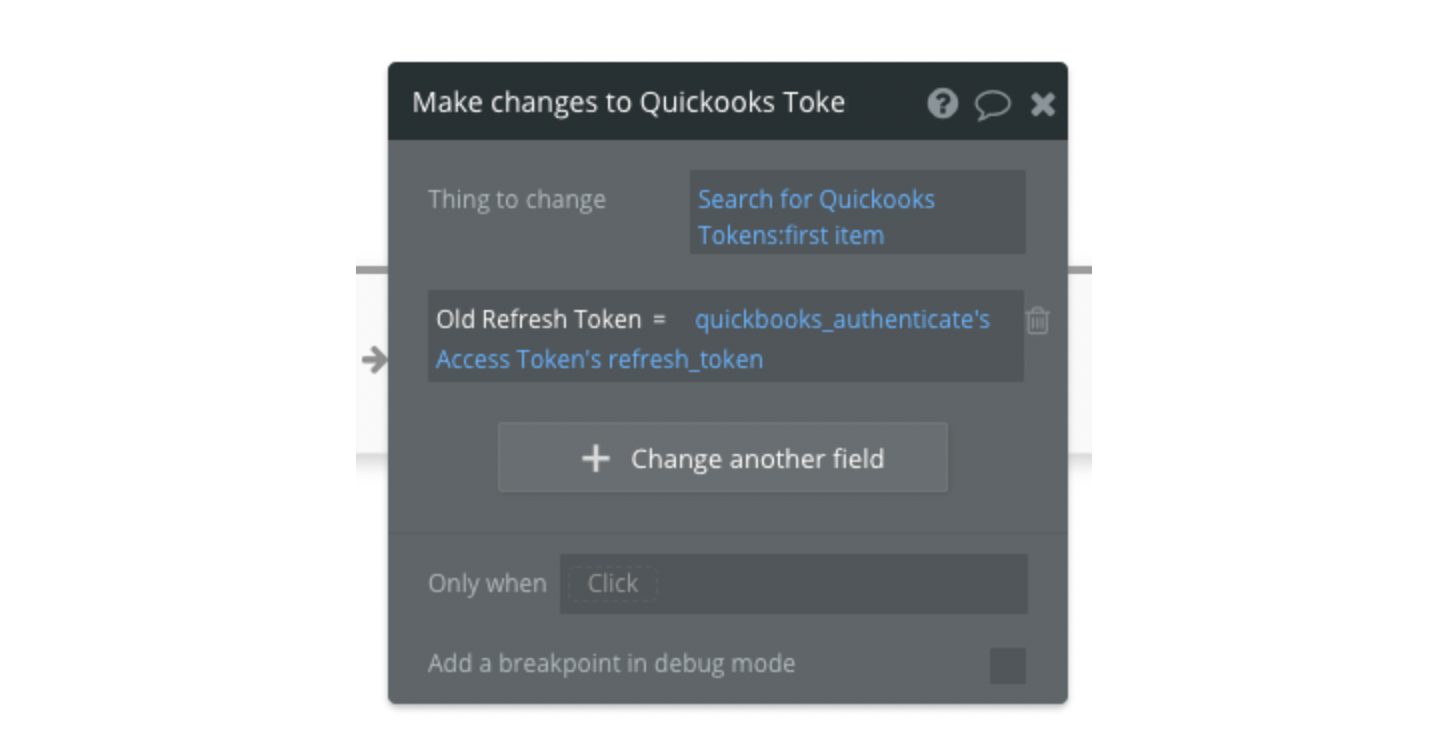Click the Only when label
The height and width of the screenshot is (748, 1448).
pyautogui.click(x=487, y=584)
